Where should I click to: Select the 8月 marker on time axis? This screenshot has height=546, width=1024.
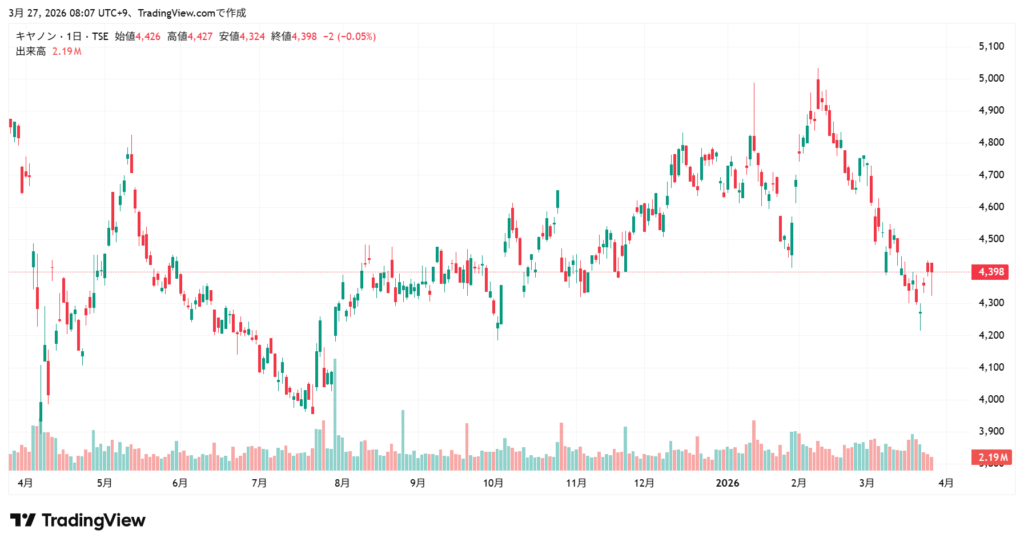(x=342, y=483)
